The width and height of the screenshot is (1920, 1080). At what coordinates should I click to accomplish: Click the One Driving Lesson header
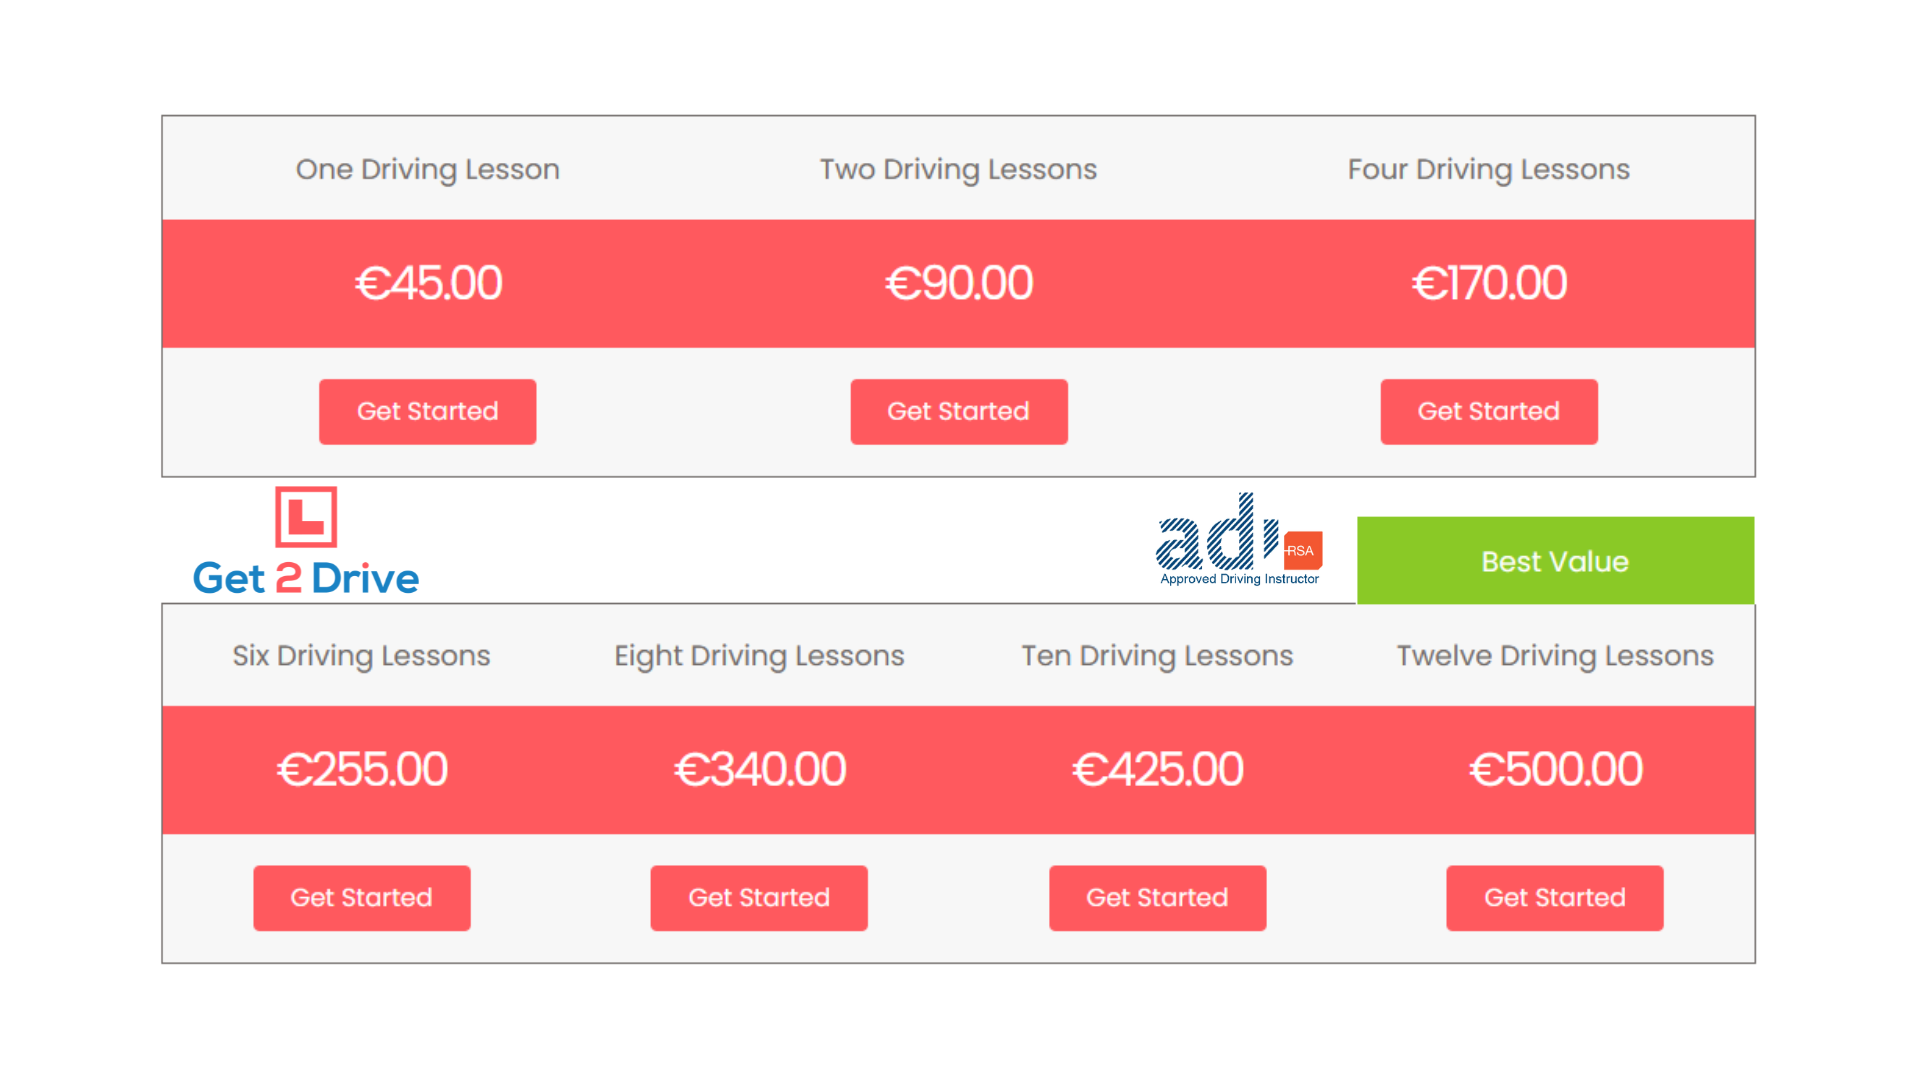[x=427, y=169]
